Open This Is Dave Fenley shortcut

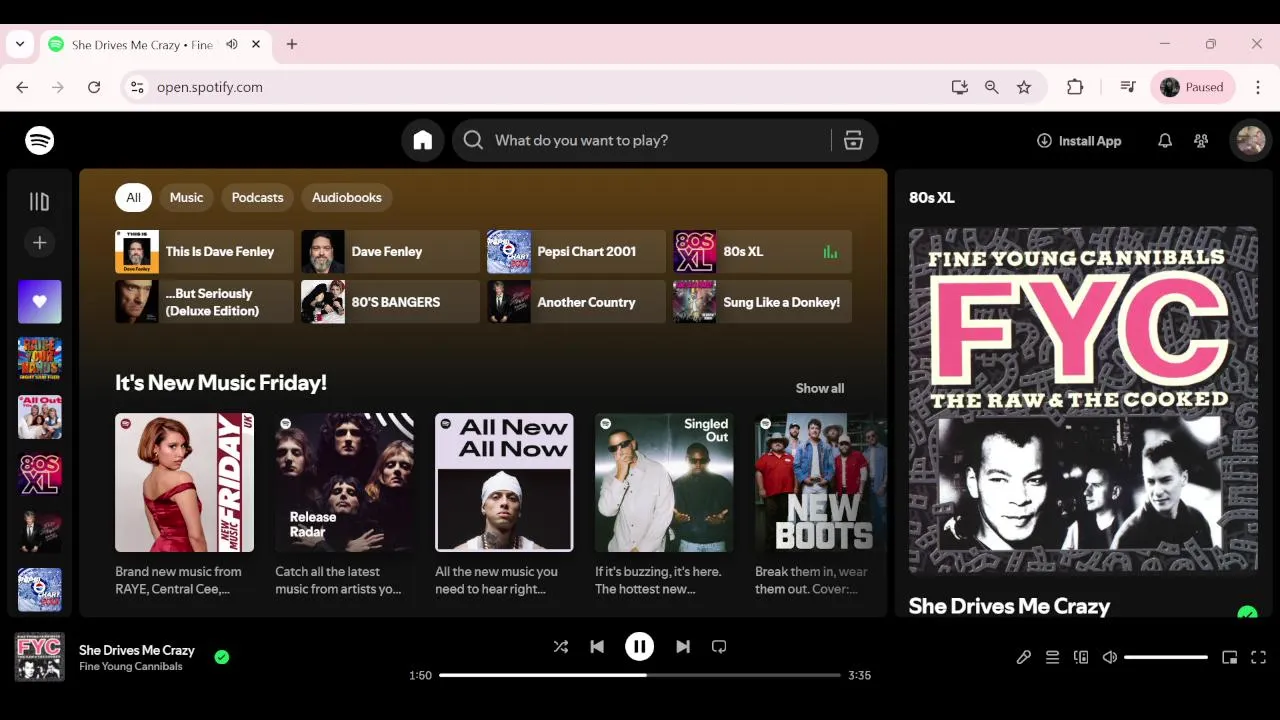click(x=204, y=251)
